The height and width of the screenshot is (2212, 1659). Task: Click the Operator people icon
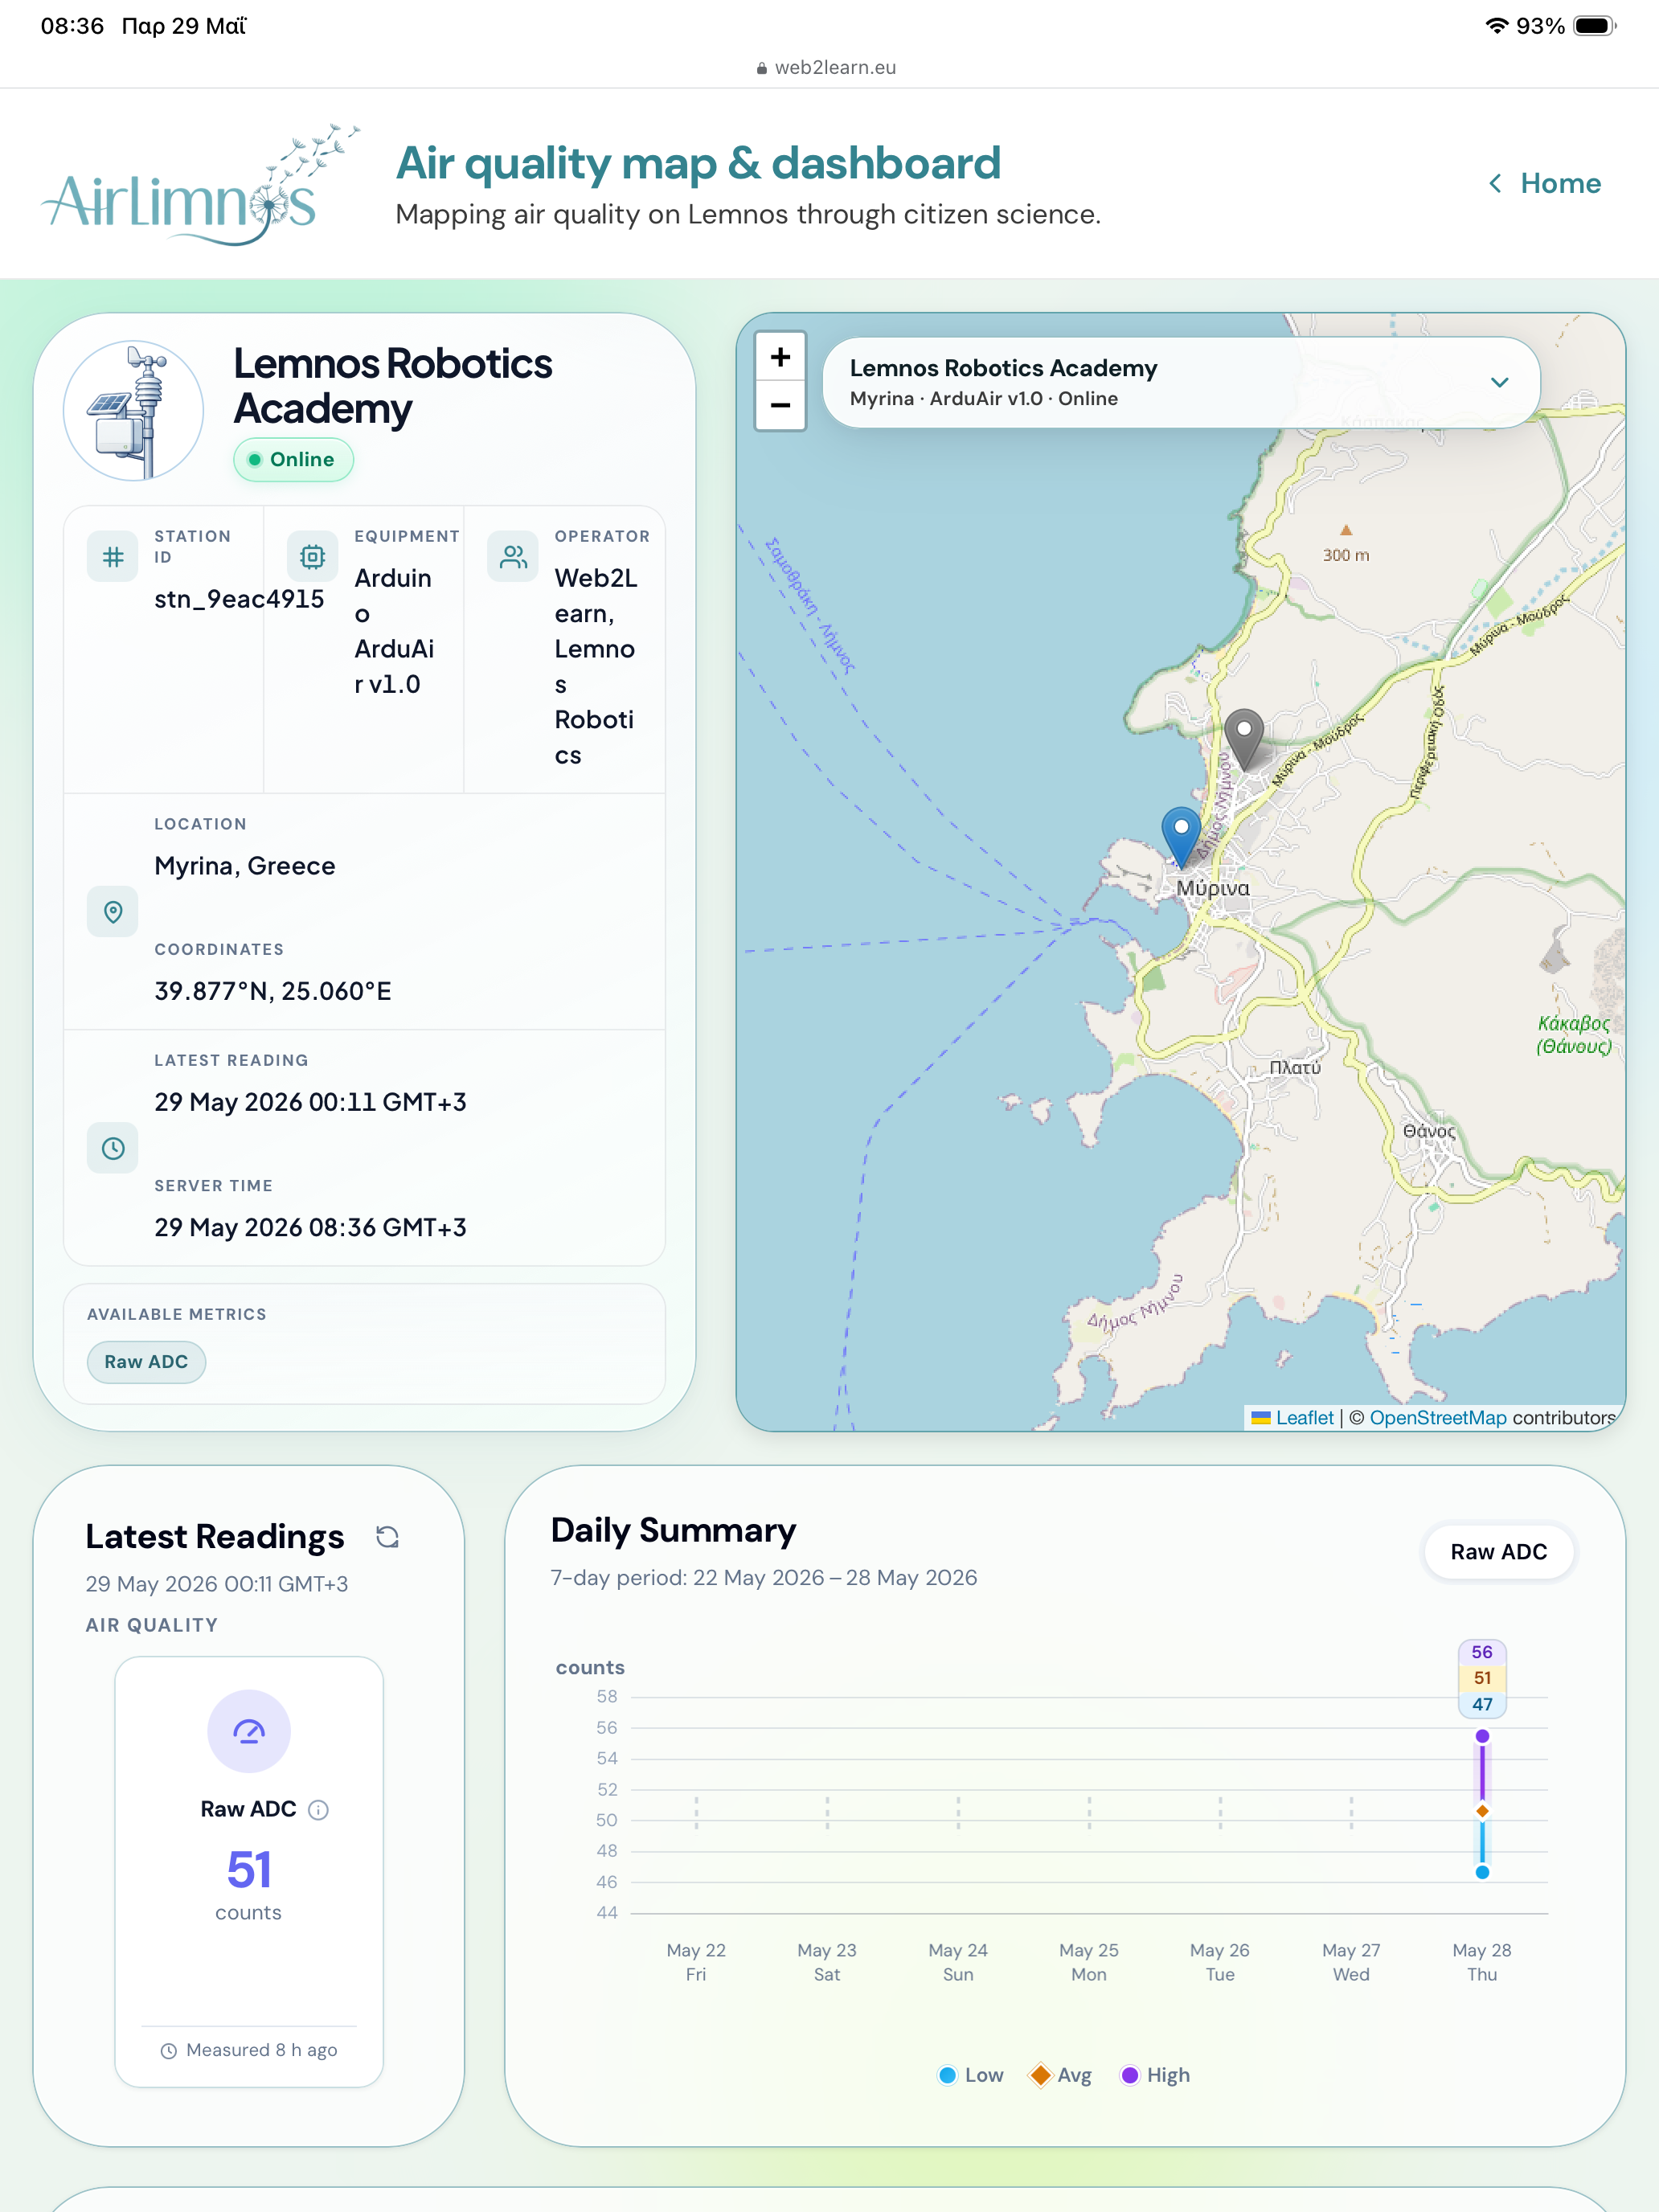tap(513, 556)
